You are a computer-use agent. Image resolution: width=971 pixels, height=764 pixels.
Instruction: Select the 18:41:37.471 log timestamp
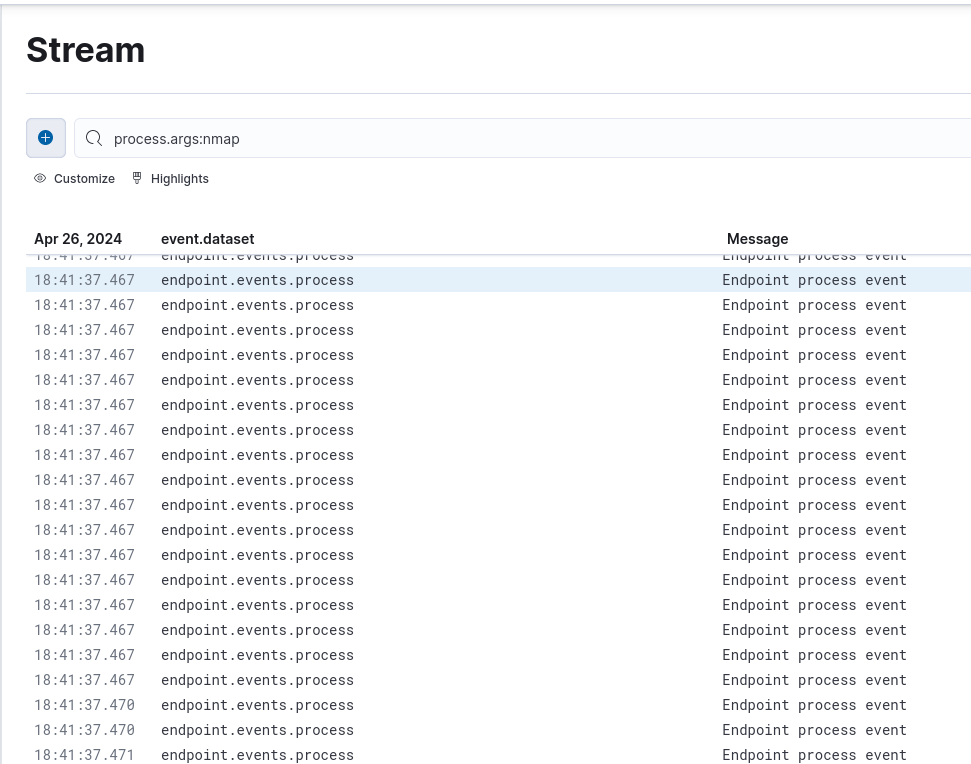coord(84,755)
